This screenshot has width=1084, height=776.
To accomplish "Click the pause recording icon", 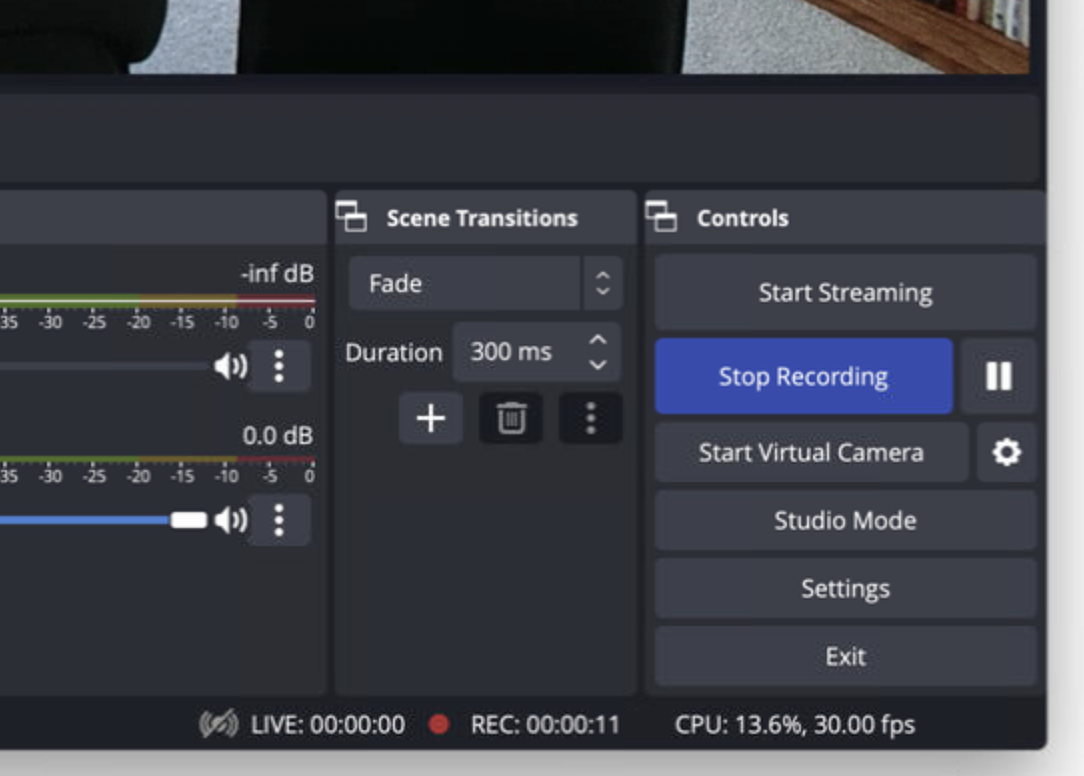I will point(999,377).
